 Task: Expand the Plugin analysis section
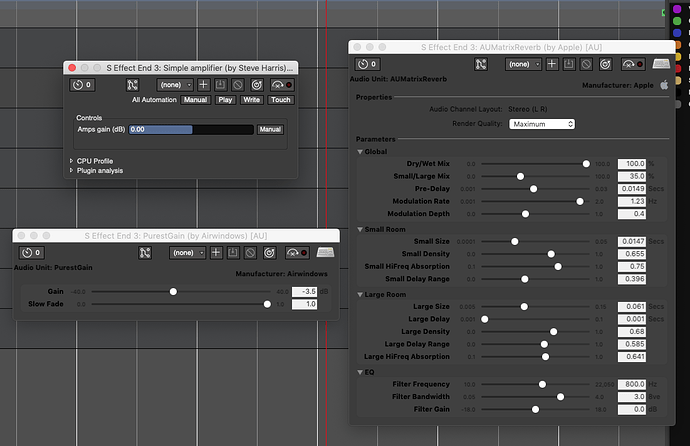71,170
